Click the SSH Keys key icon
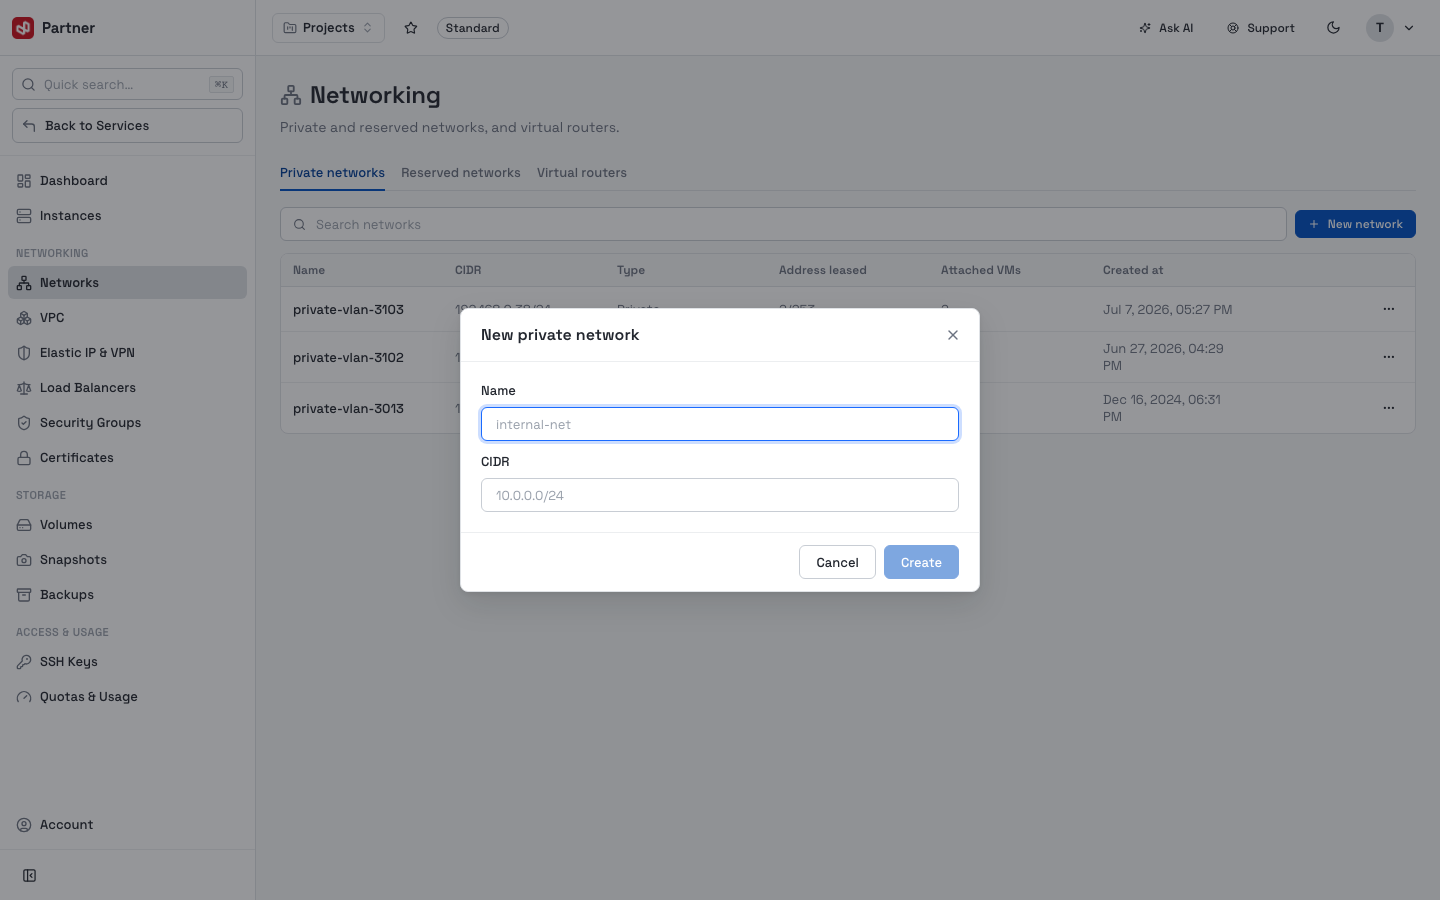The height and width of the screenshot is (900, 1440). (24, 662)
